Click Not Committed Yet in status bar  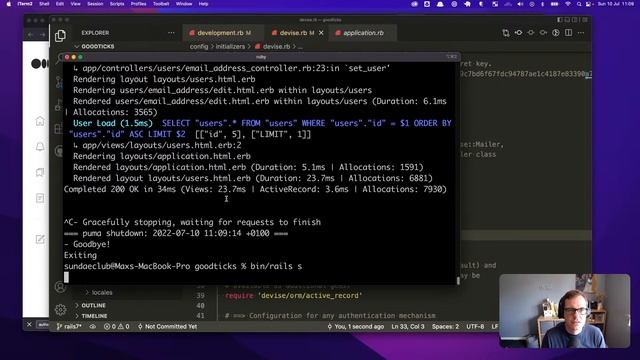point(167,327)
